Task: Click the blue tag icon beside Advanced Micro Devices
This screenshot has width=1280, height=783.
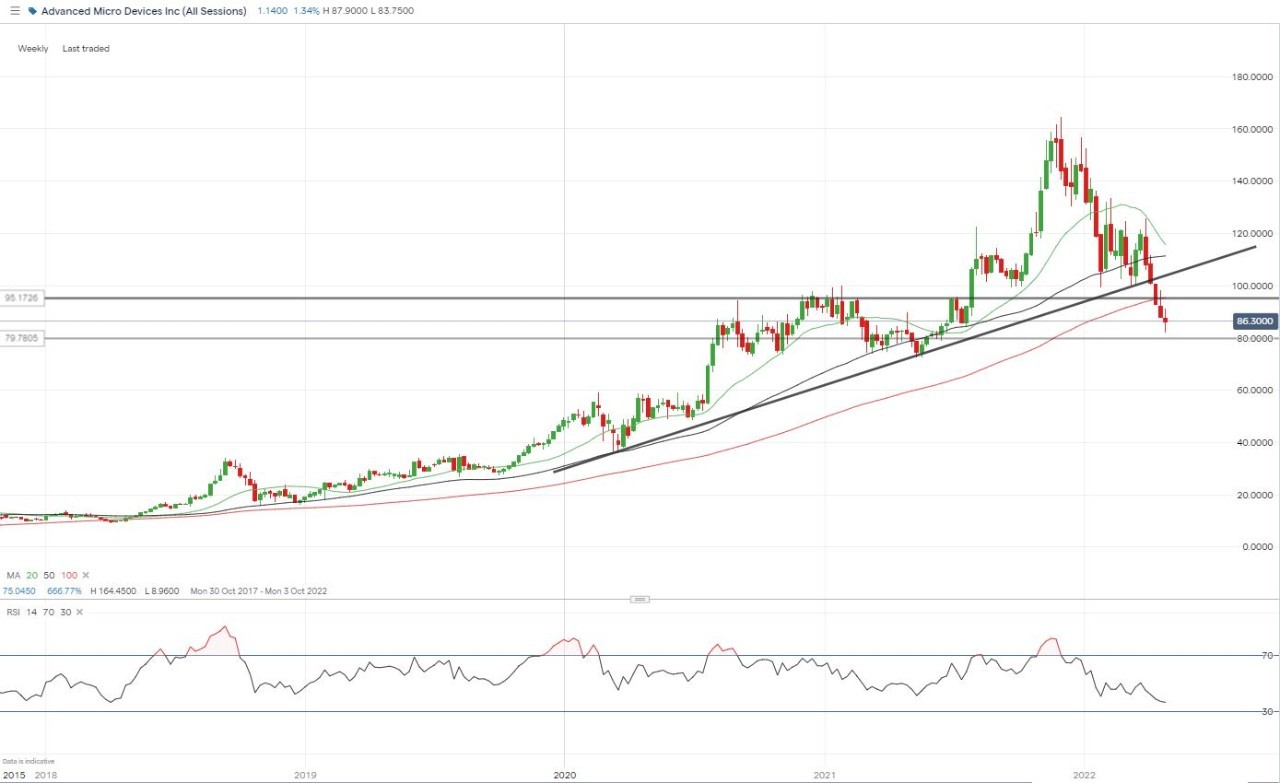Action: (32, 11)
